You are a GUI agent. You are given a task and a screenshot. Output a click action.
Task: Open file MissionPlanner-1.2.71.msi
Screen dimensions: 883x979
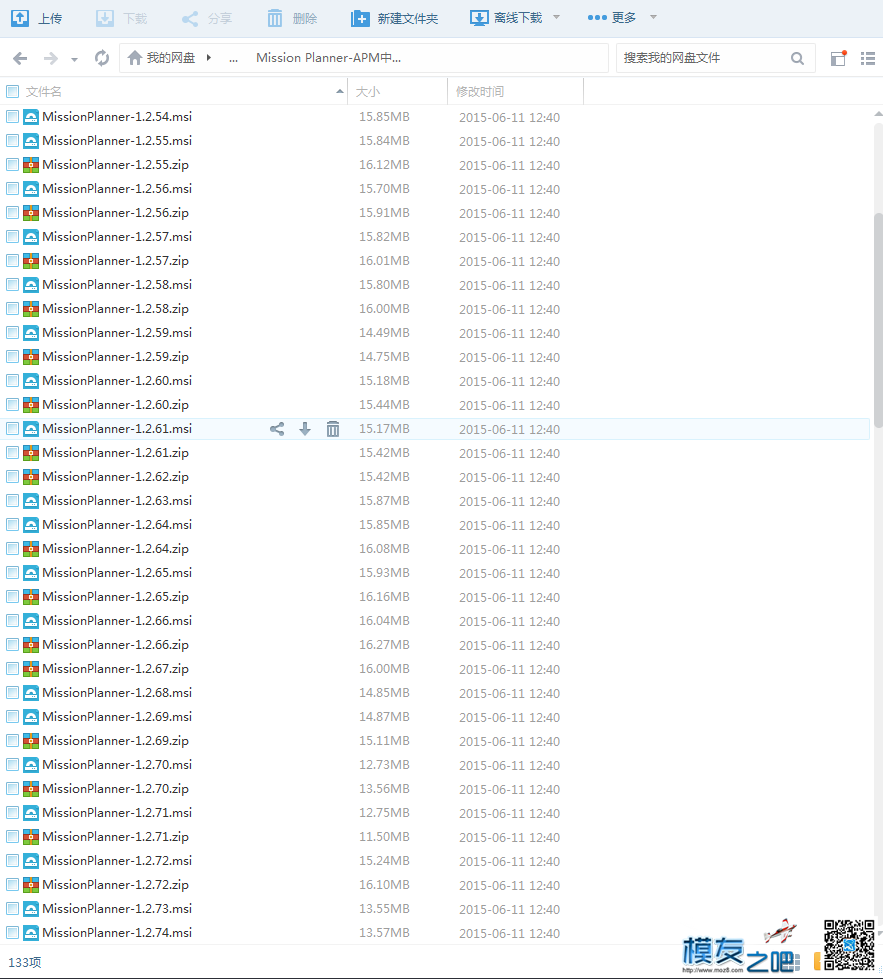click(117, 812)
